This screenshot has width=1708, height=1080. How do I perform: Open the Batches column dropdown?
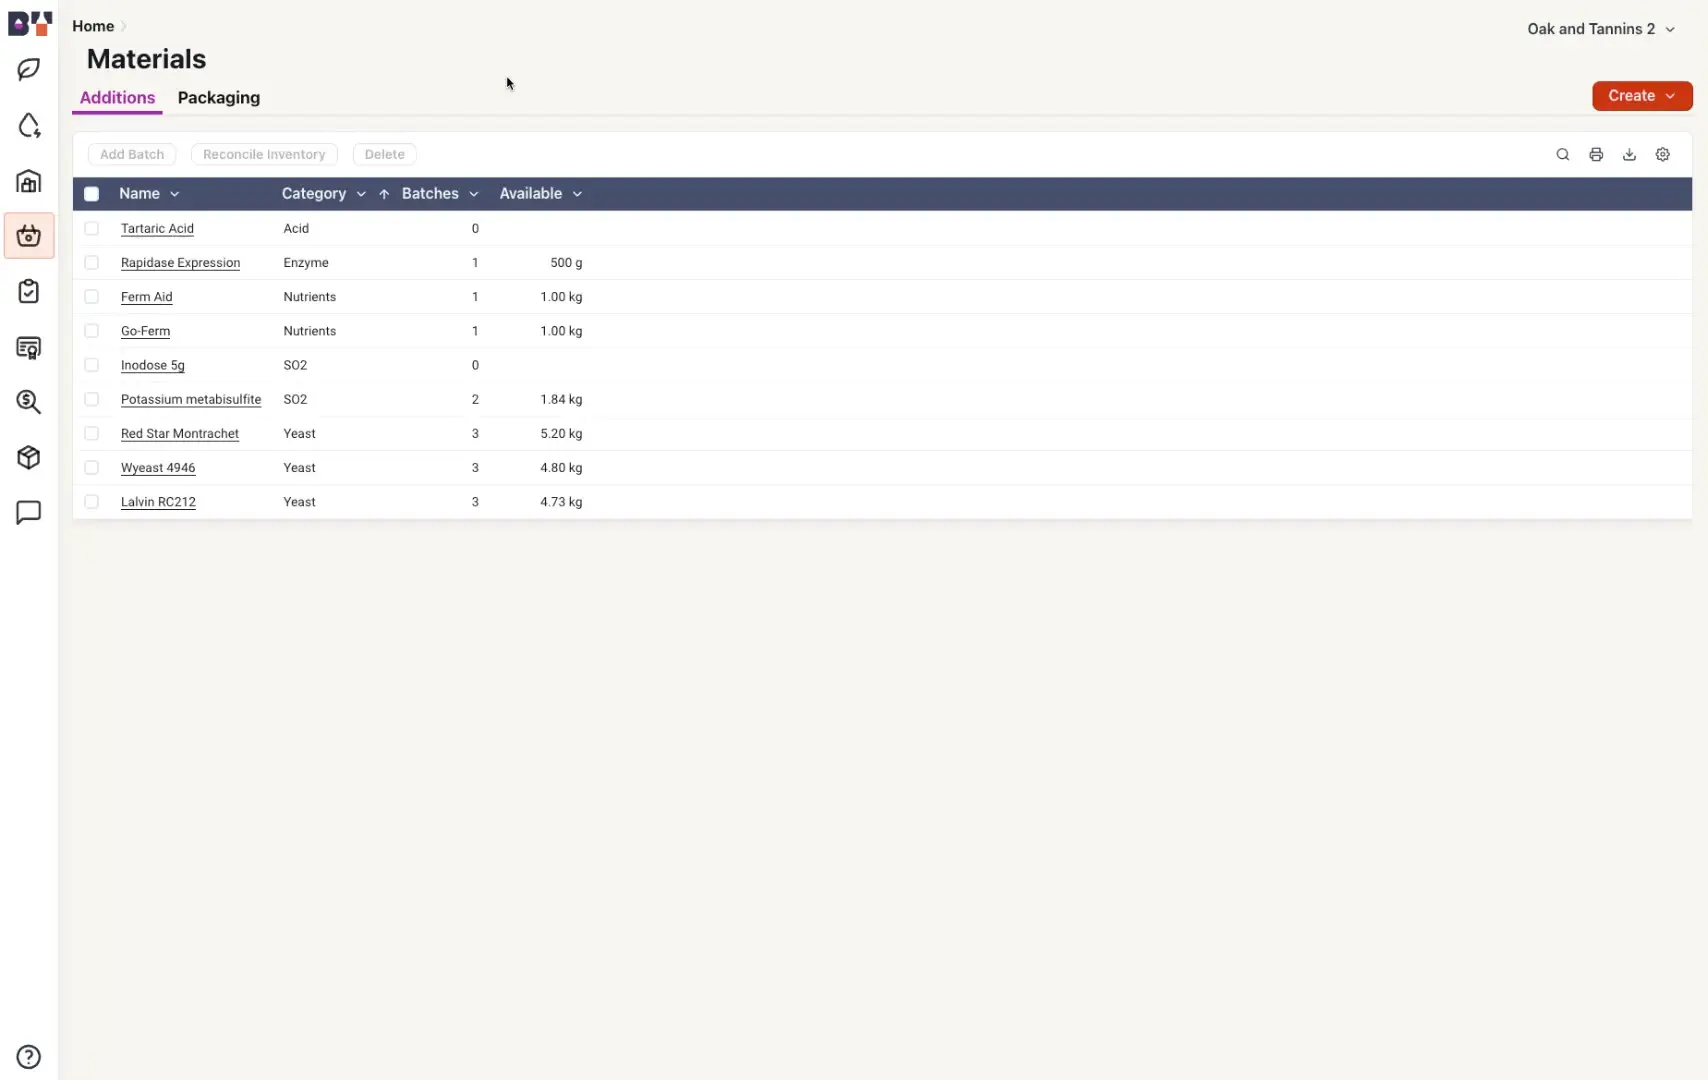(x=474, y=194)
